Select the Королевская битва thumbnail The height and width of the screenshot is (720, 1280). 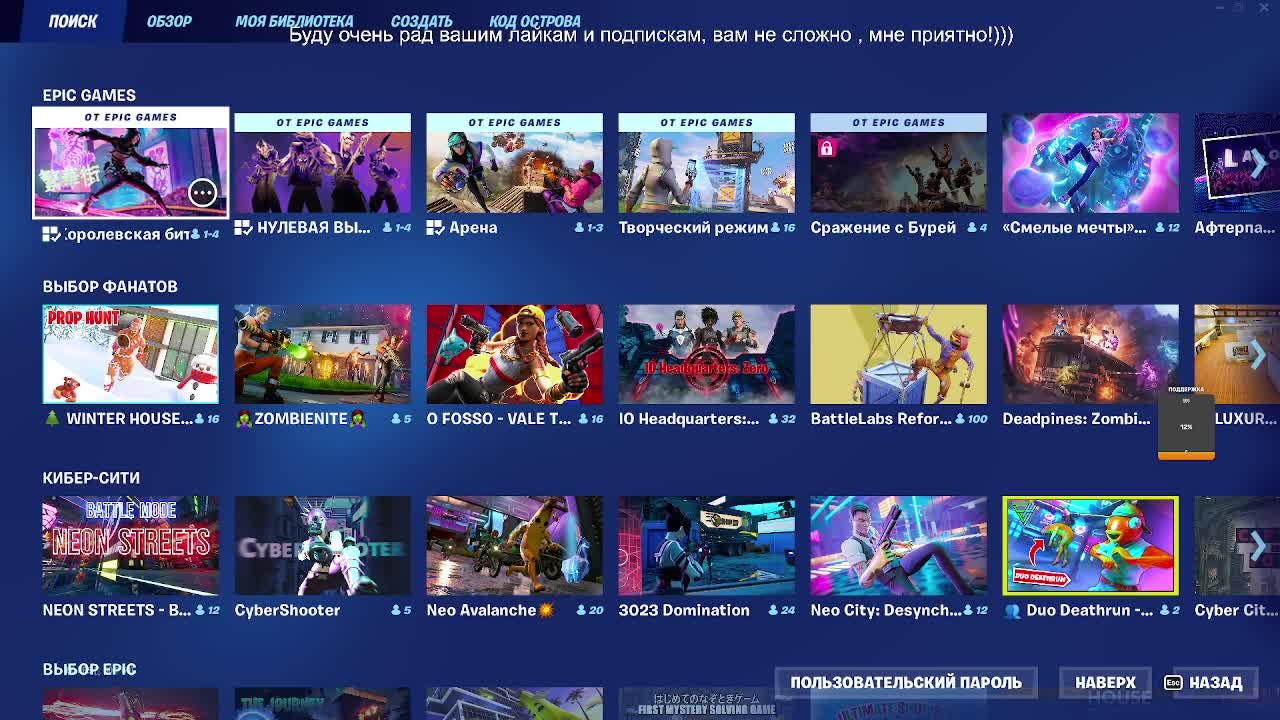pos(130,163)
